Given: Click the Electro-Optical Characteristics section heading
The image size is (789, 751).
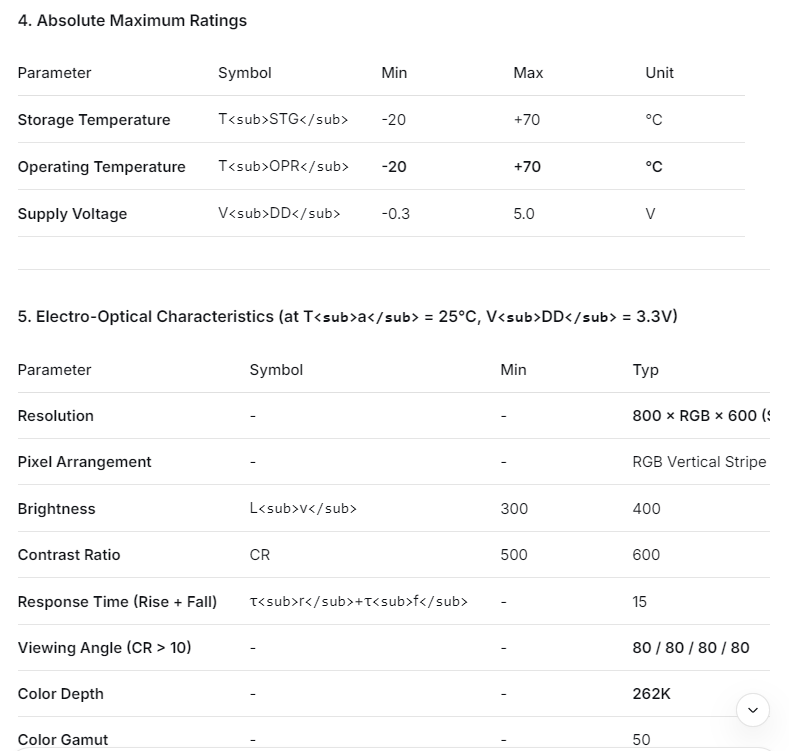Looking at the screenshot, I should click(x=347, y=317).
